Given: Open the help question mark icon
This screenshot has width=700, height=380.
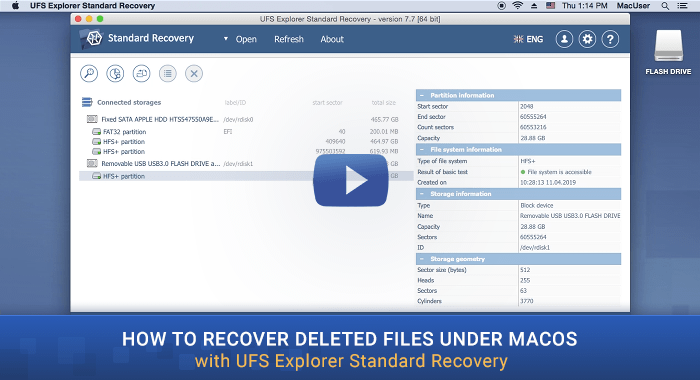Looking at the screenshot, I should pyautogui.click(x=610, y=39).
